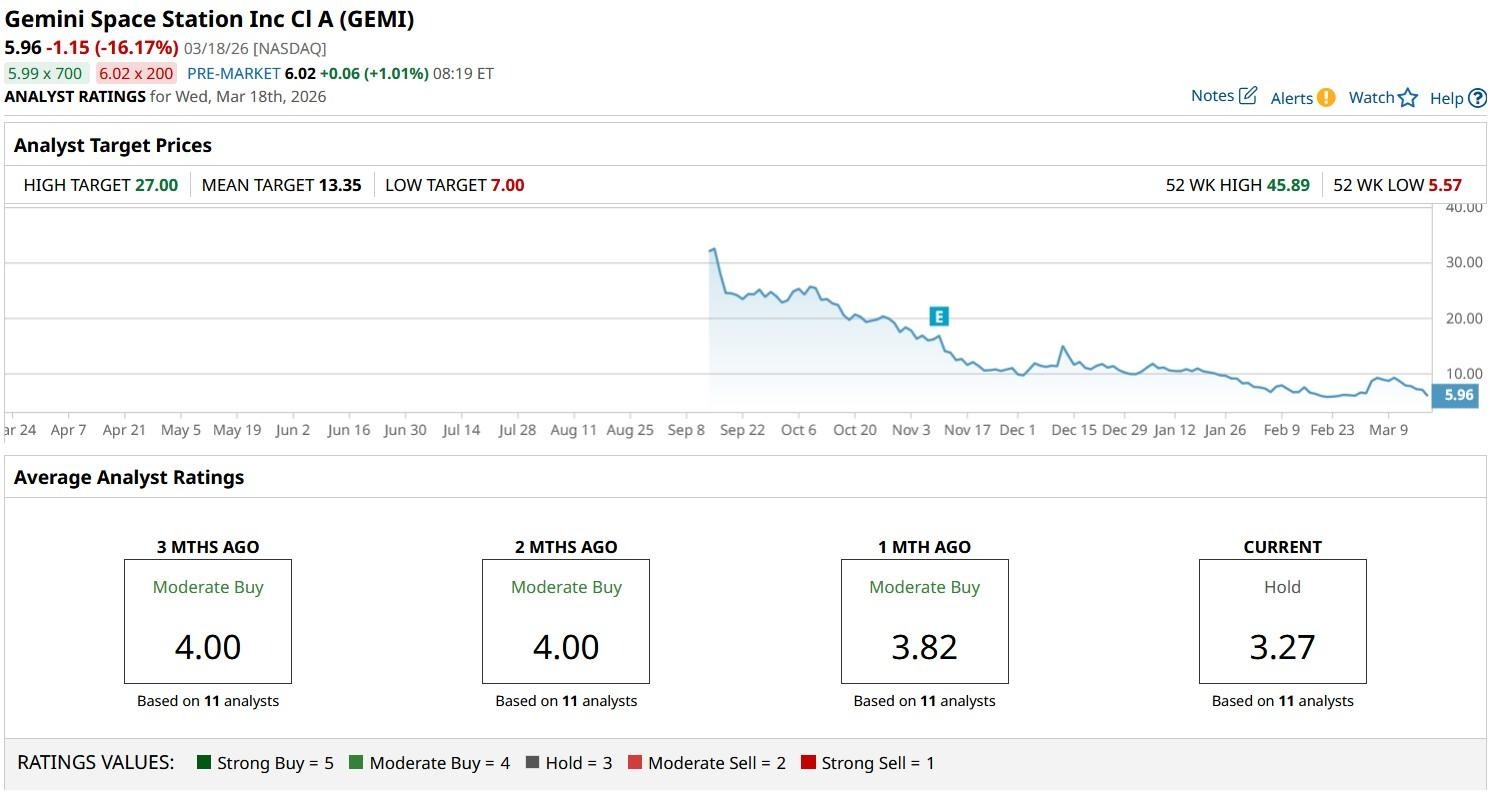Select the 3 MTHS AGO rating box
Image resolution: width=1492 pixels, height=793 pixels.
tap(208, 621)
